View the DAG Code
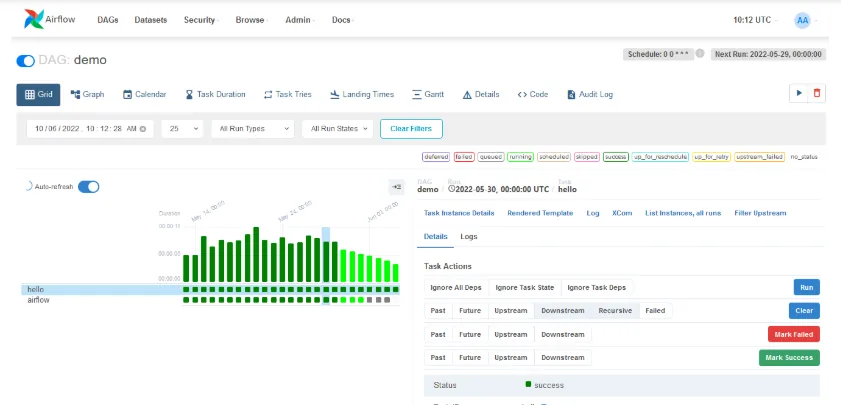Image resolution: width=841 pixels, height=405 pixels. pyautogui.click(x=533, y=94)
